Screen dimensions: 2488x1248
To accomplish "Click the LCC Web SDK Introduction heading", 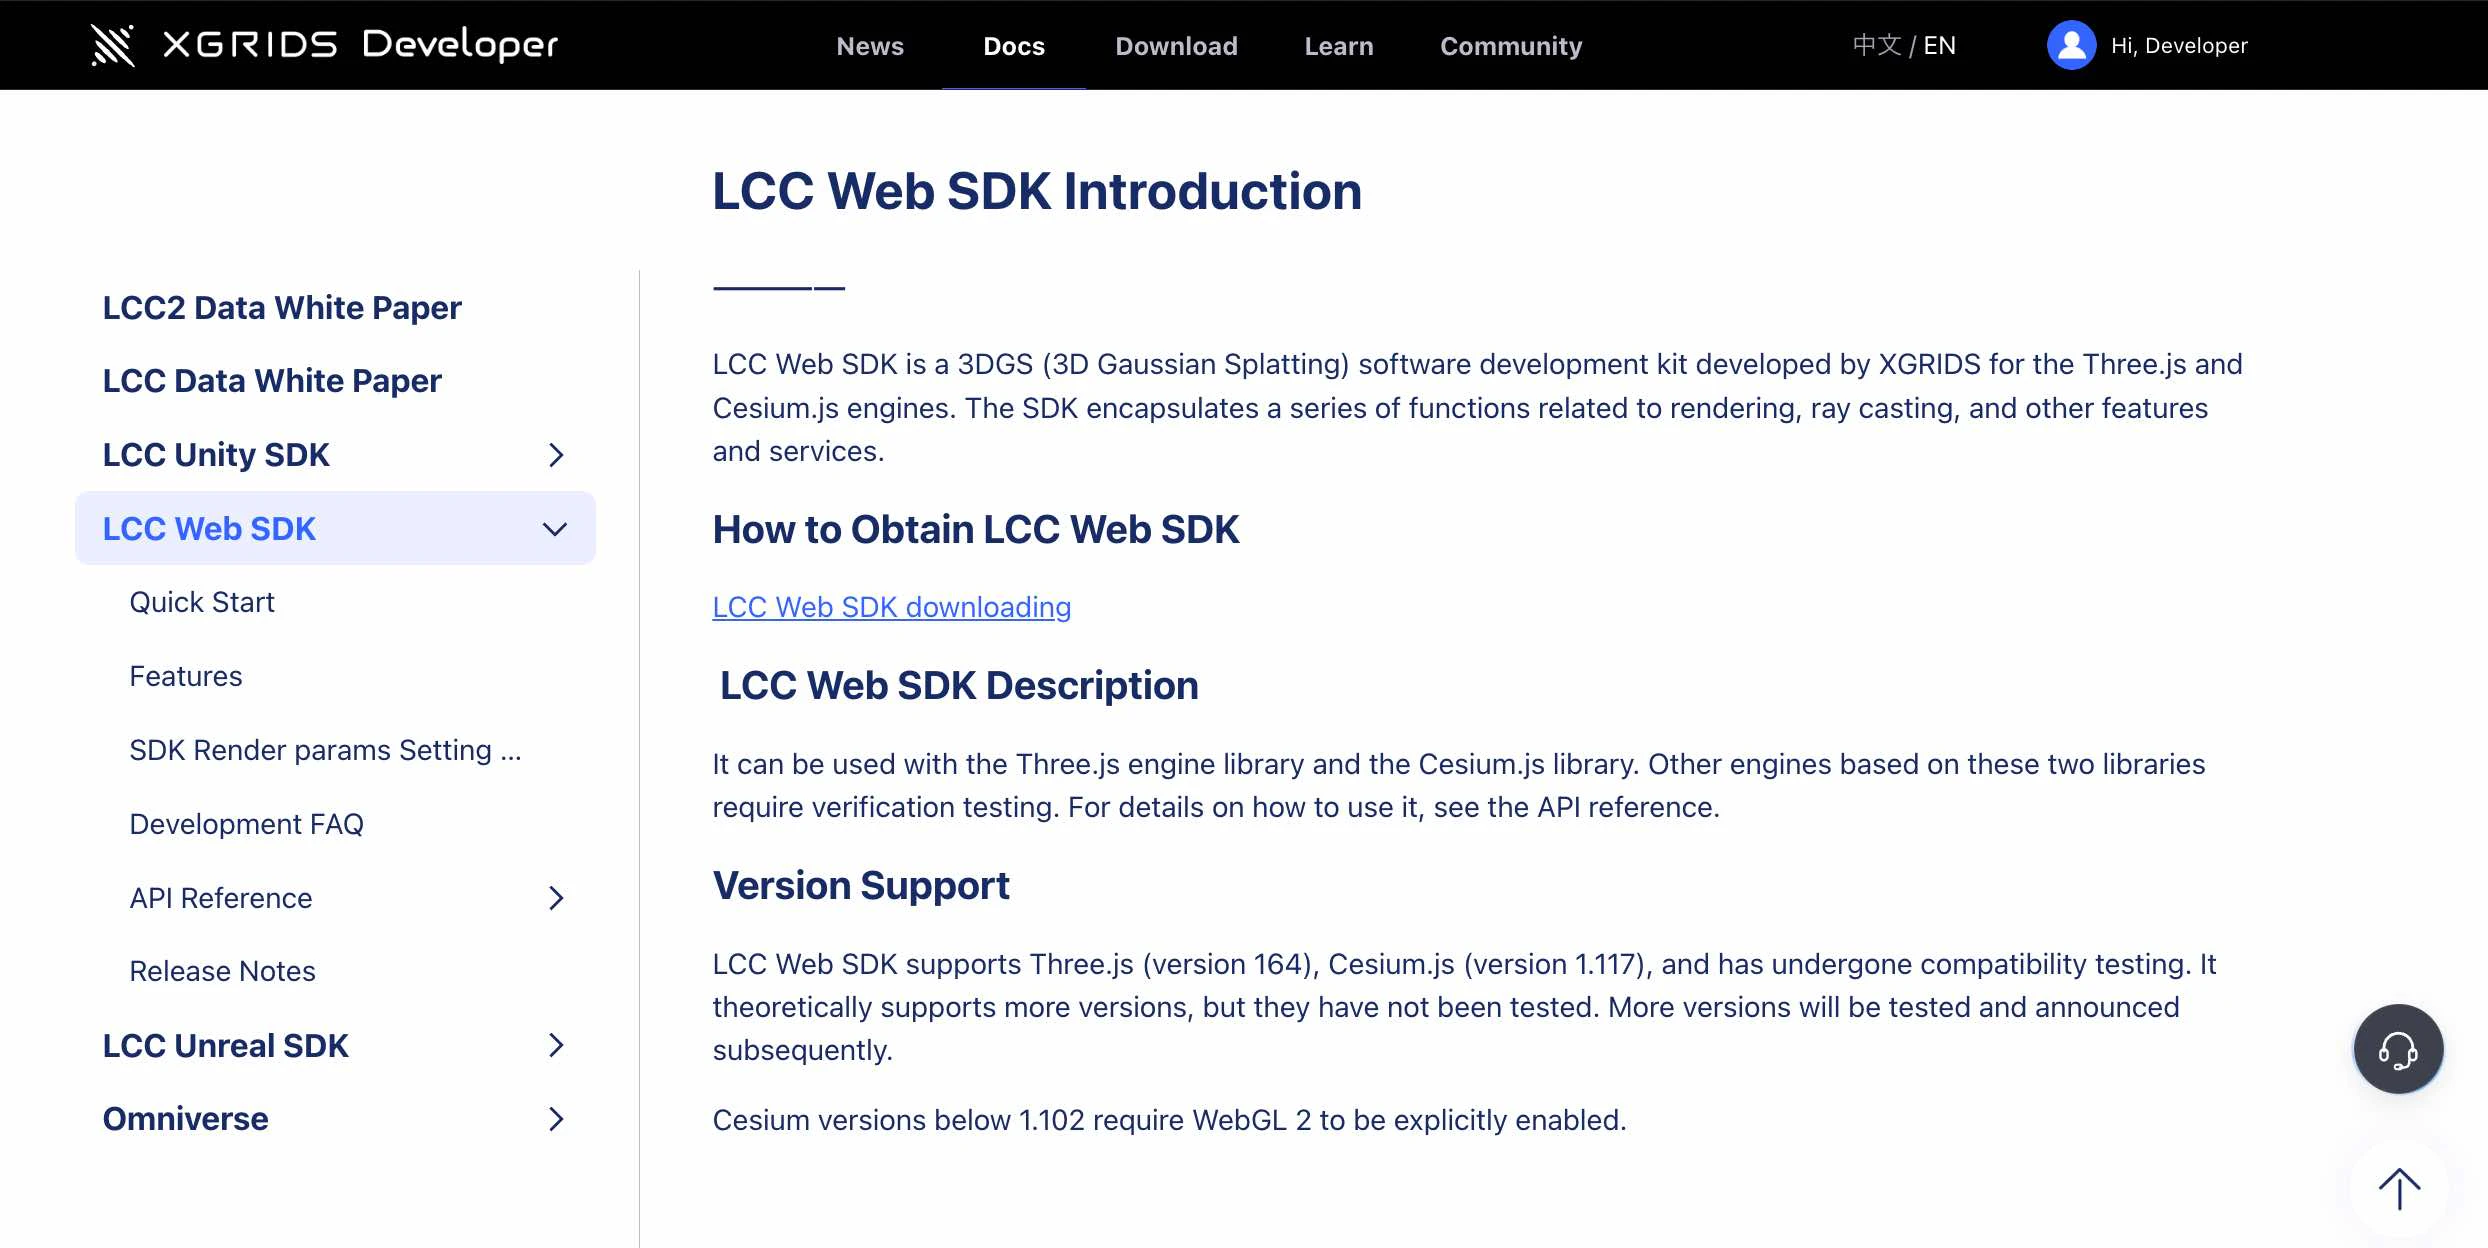I will pyautogui.click(x=1037, y=191).
